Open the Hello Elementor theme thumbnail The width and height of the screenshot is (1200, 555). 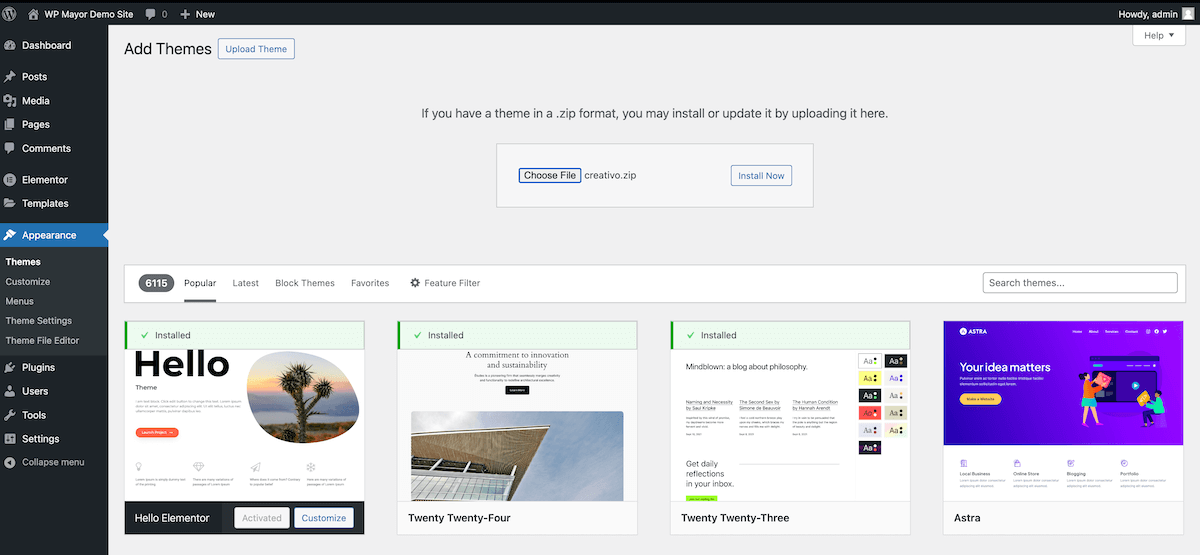click(244, 425)
